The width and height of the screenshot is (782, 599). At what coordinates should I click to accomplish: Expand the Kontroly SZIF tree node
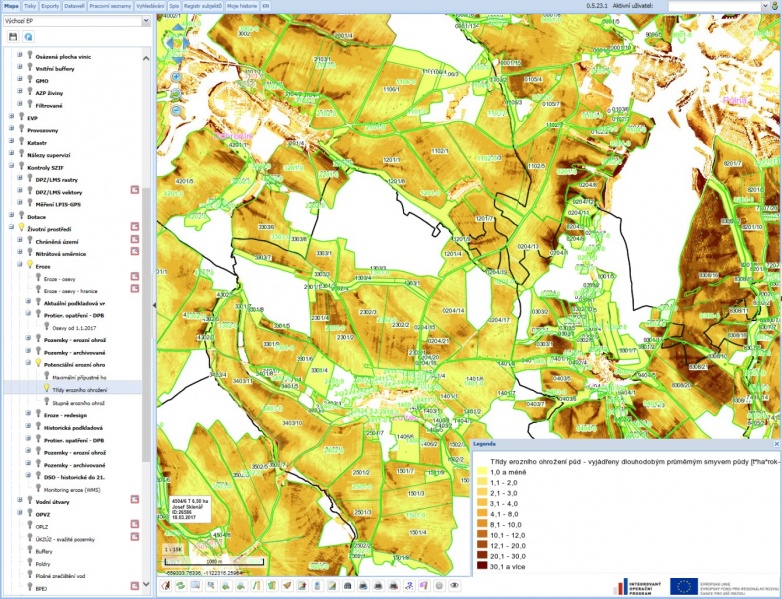[x=10, y=167]
